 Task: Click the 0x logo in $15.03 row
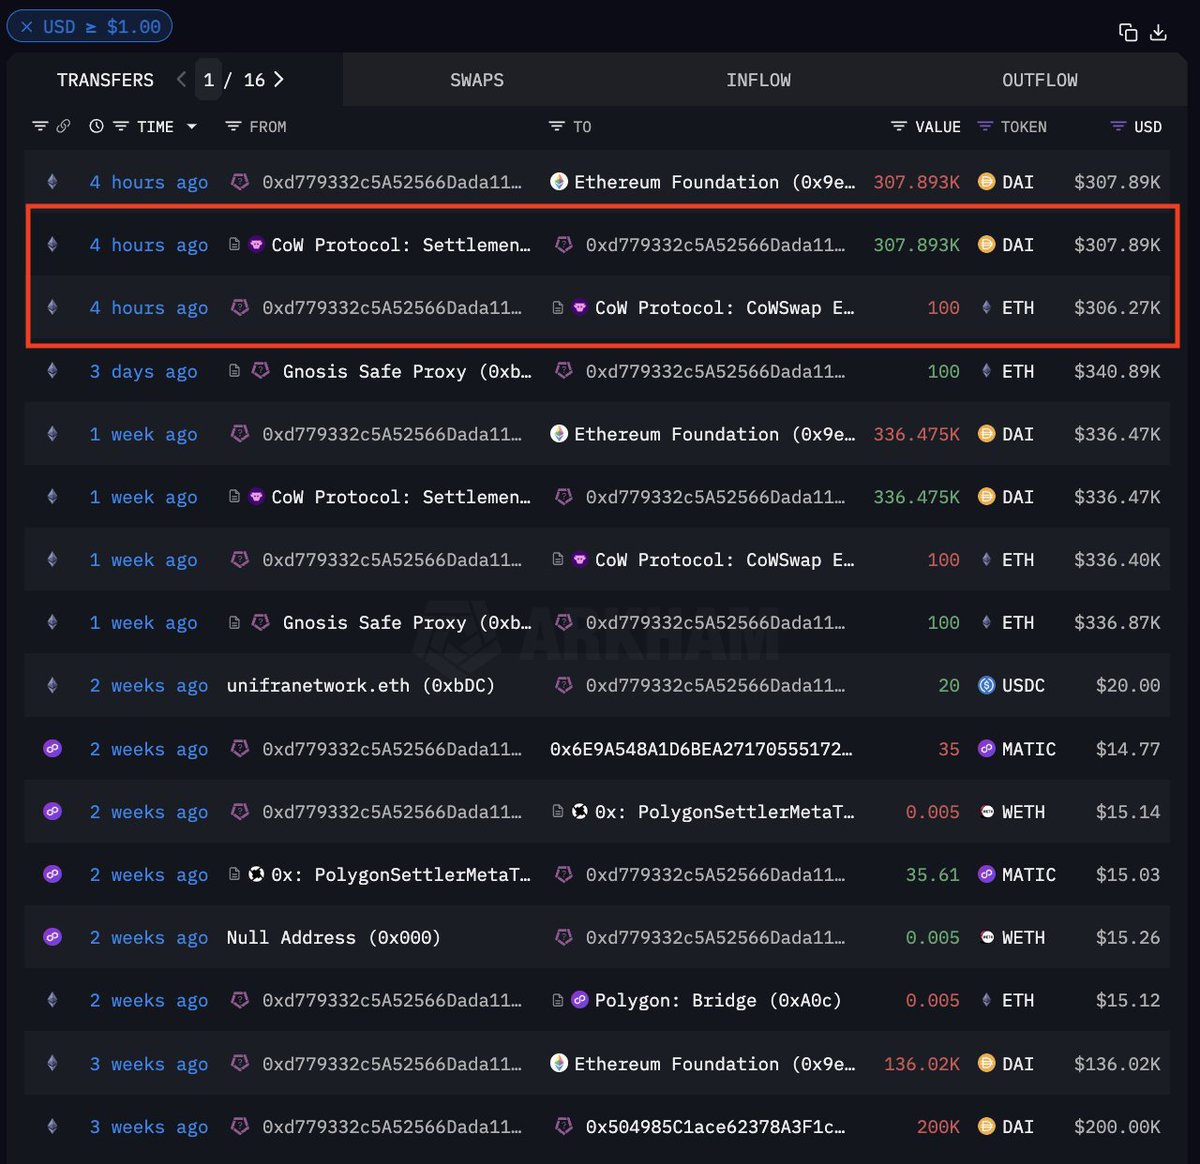pos(256,874)
